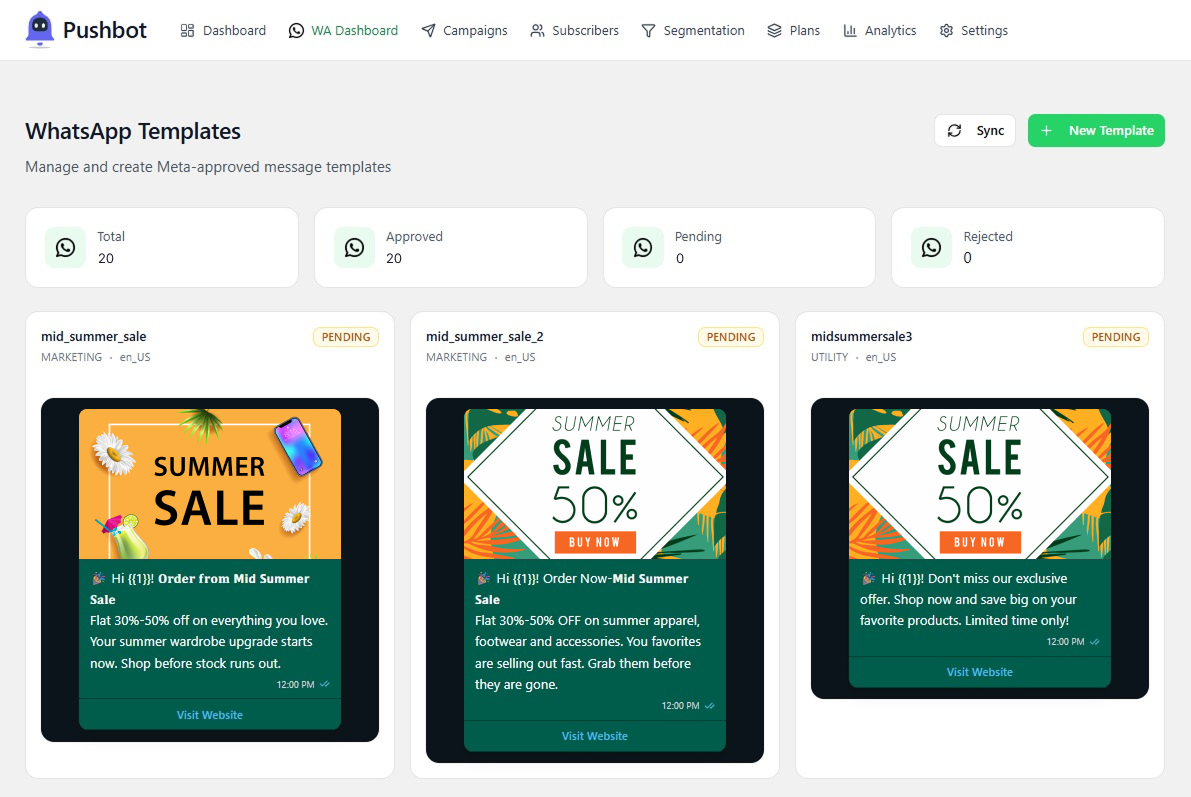Select the mid_summer_sale_2 template title
The width and height of the screenshot is (1191, 797).
[x=485, y=337]
